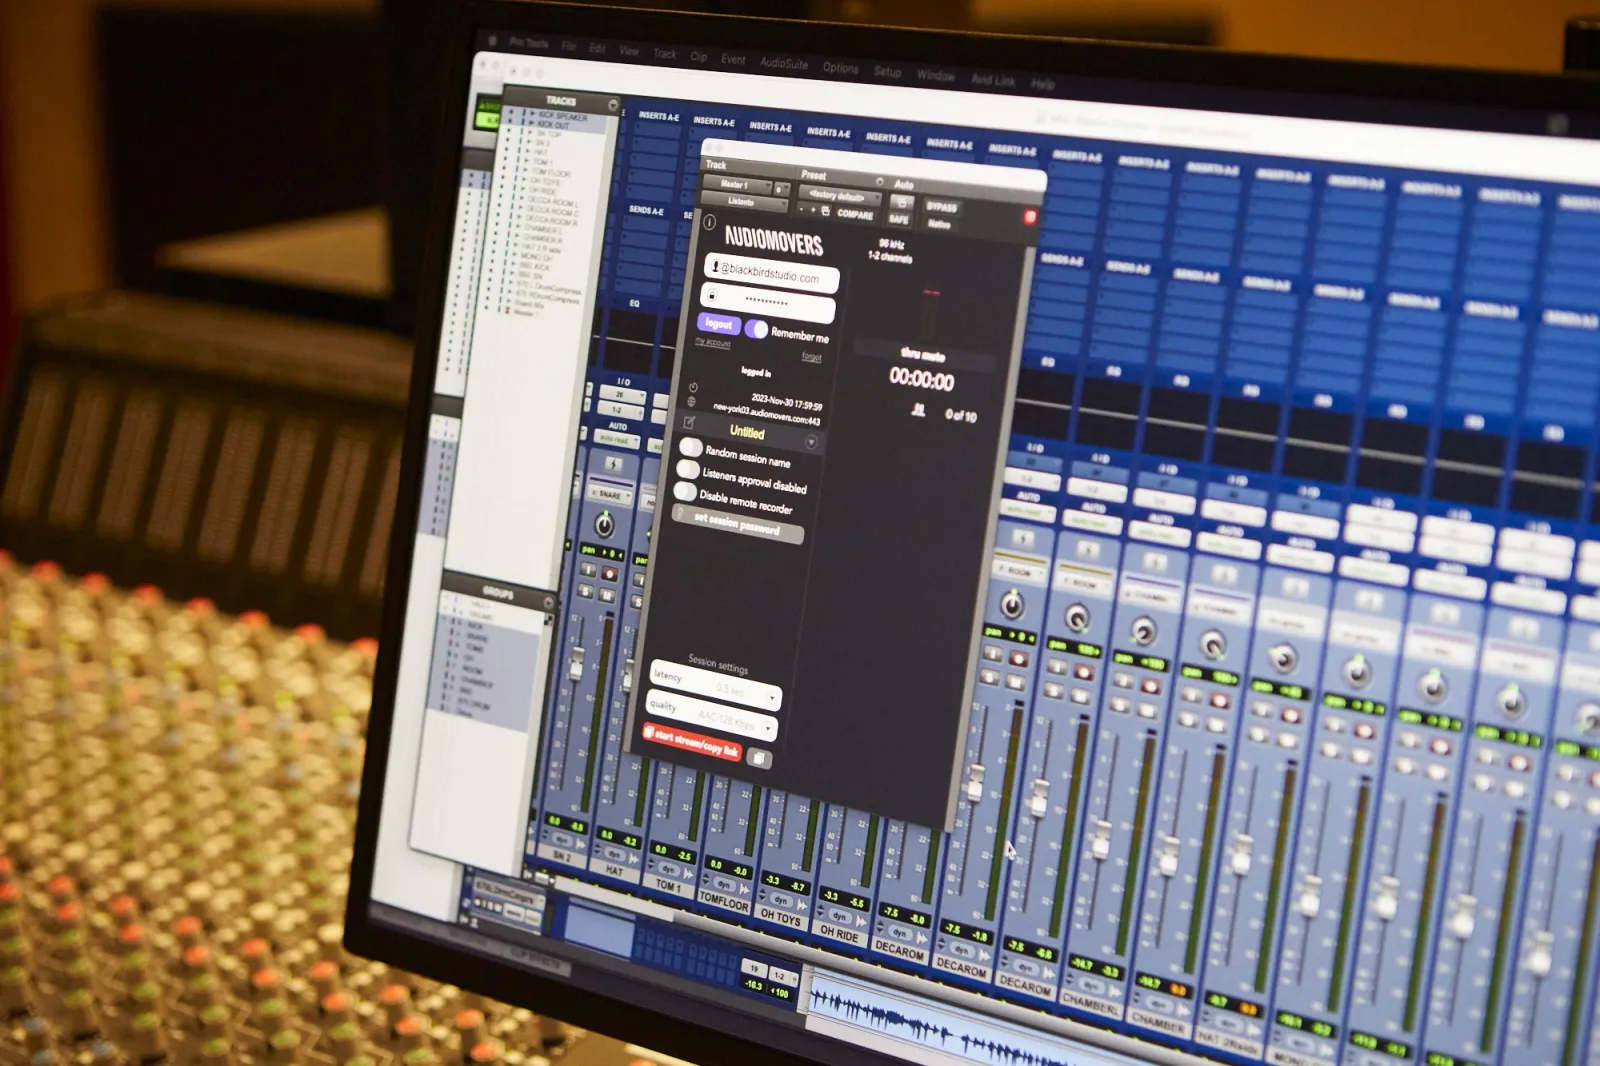Click the Native plug-in format label
The height and width of the screenshot is (1066, 1600).
939,224
